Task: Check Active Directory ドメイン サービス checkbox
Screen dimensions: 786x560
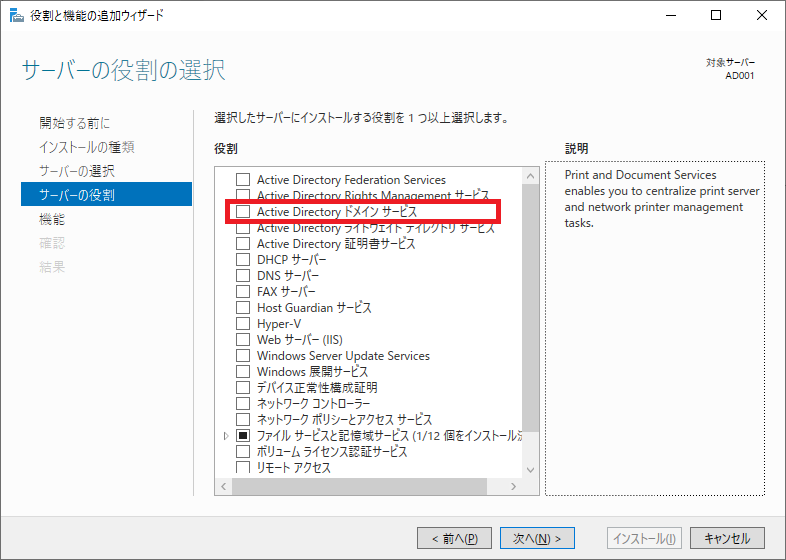Action: click(243, 212)
